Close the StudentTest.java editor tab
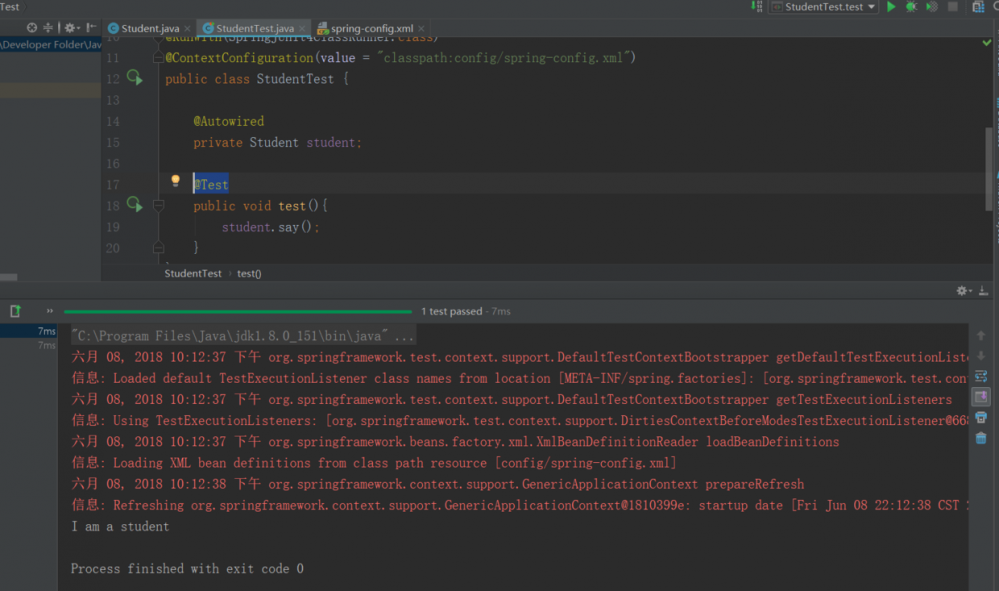Viewport: 999px width, 591px height. point(302,29)
